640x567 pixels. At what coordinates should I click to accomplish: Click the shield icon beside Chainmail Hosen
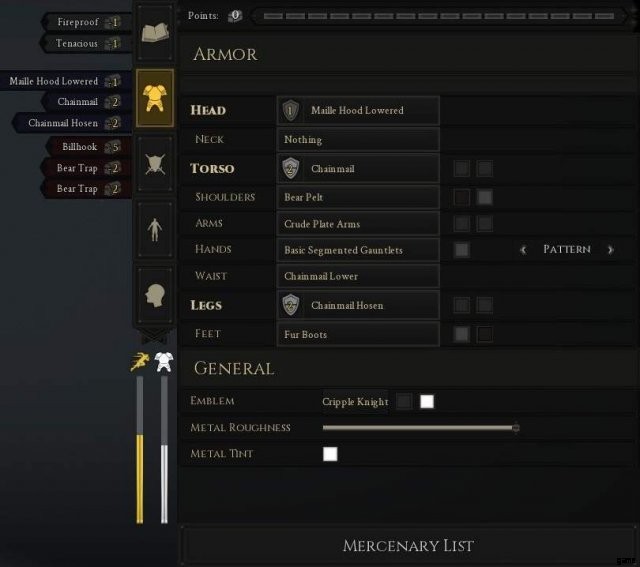click(290, 305)
